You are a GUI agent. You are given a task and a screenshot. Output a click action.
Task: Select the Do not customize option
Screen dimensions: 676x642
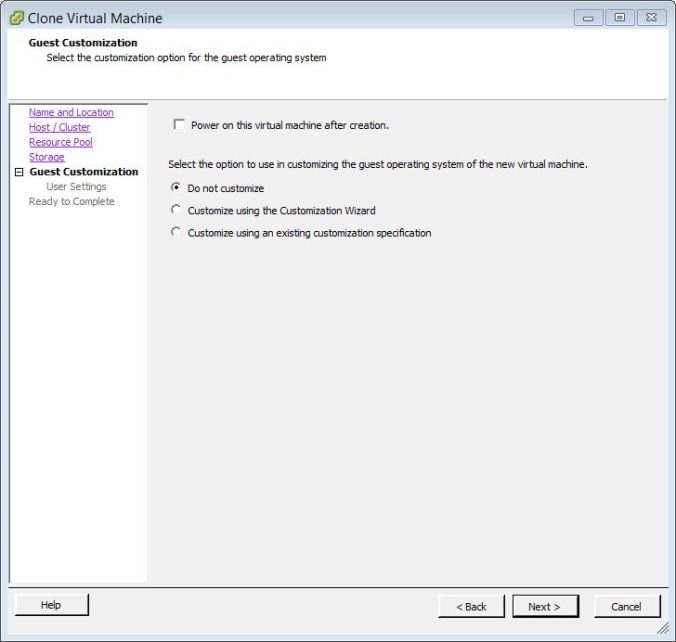point(177,188)
